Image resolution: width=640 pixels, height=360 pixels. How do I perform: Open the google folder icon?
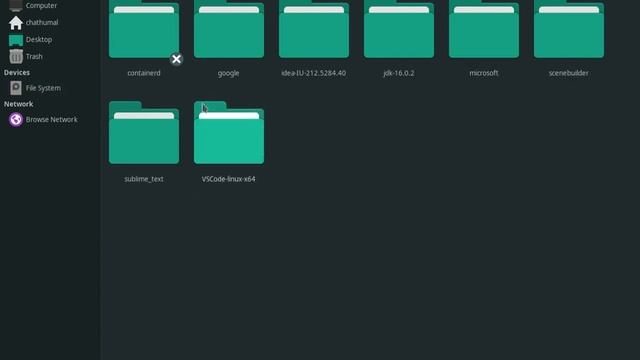click(x=229, y=29)
